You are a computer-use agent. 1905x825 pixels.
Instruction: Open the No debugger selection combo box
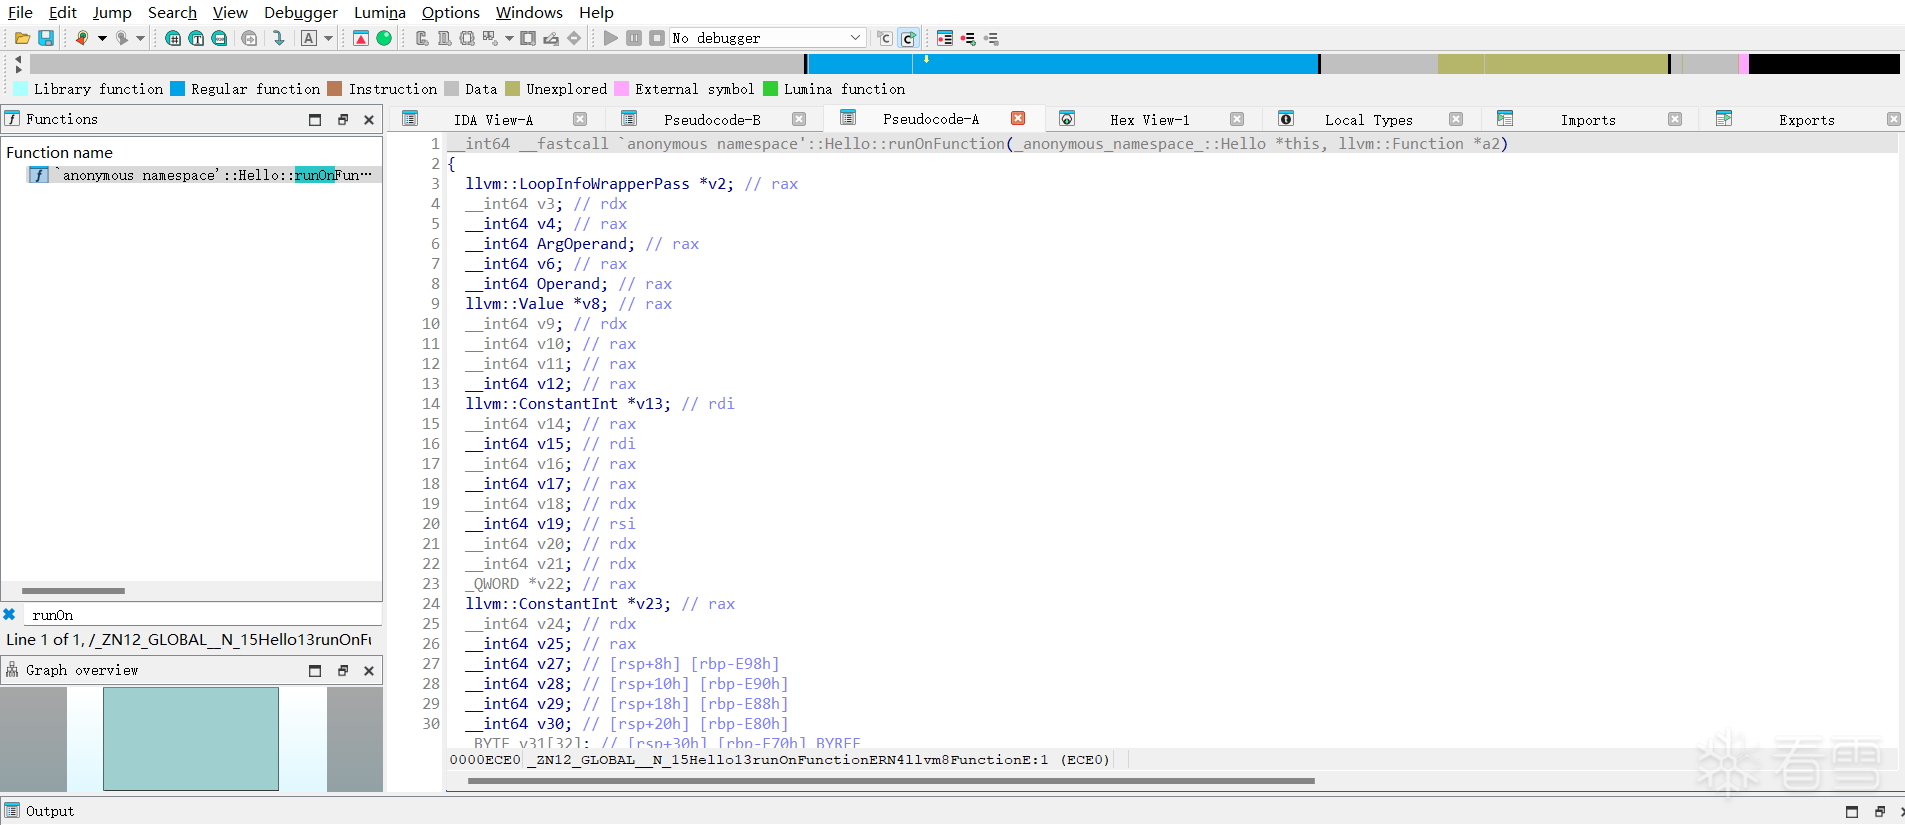767,38
